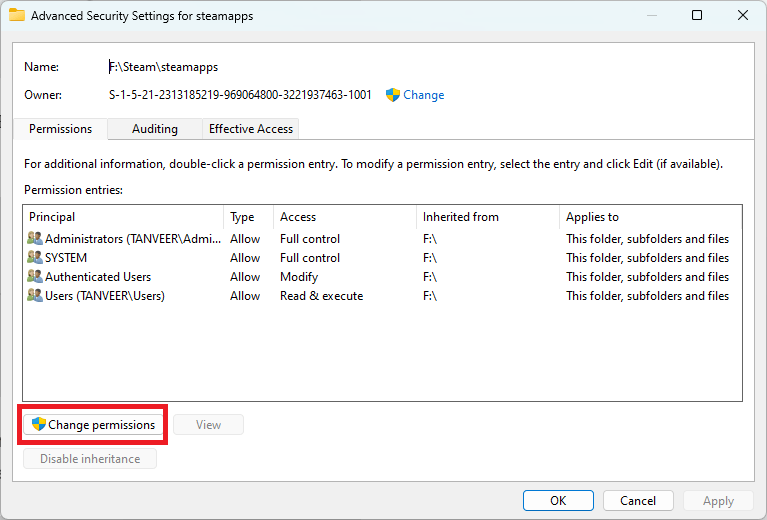Click the steamapps folder icon in the title bar
767x520 pixels.
click(17, 15)
